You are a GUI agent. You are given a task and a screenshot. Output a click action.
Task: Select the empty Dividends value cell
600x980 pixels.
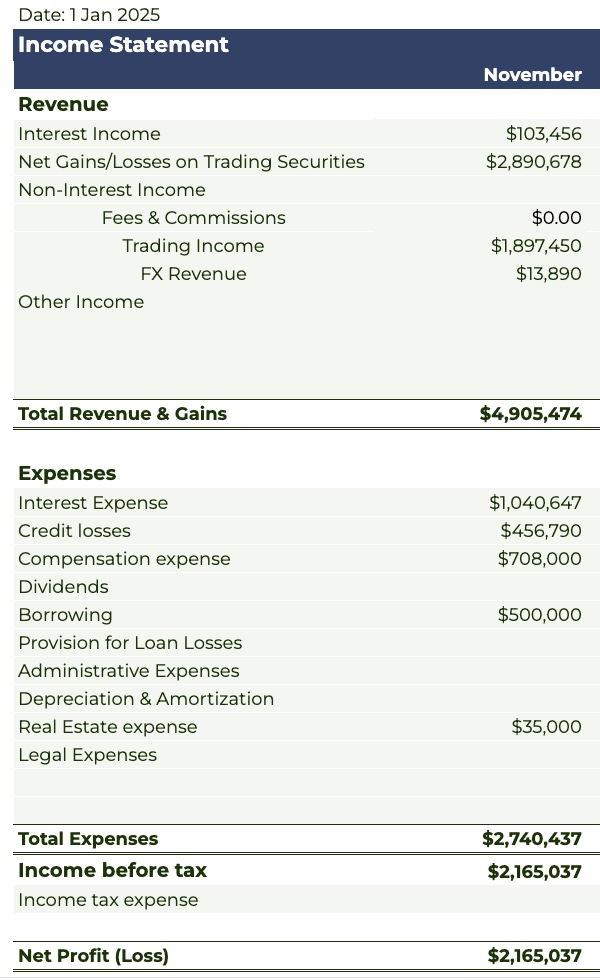pos(488,587)
